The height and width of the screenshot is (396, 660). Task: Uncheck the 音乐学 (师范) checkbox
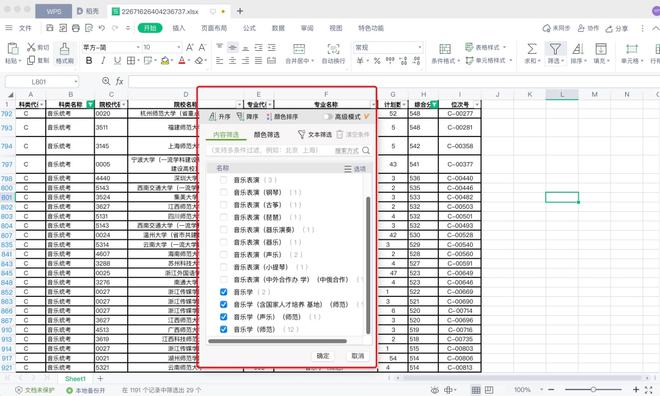pyautogui.click(x=224, y=329)
